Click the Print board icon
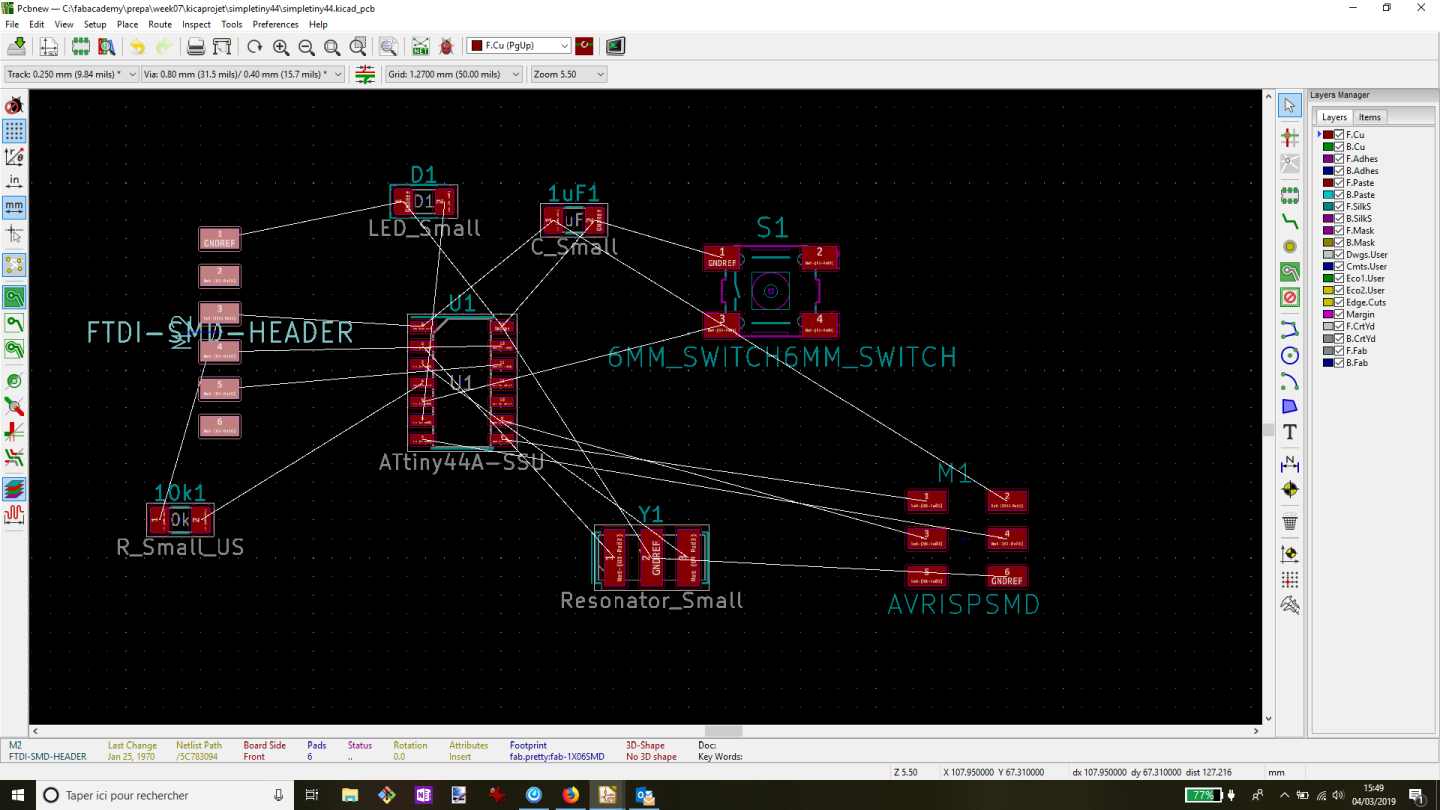1440x810 pixels. pos(196,46)
